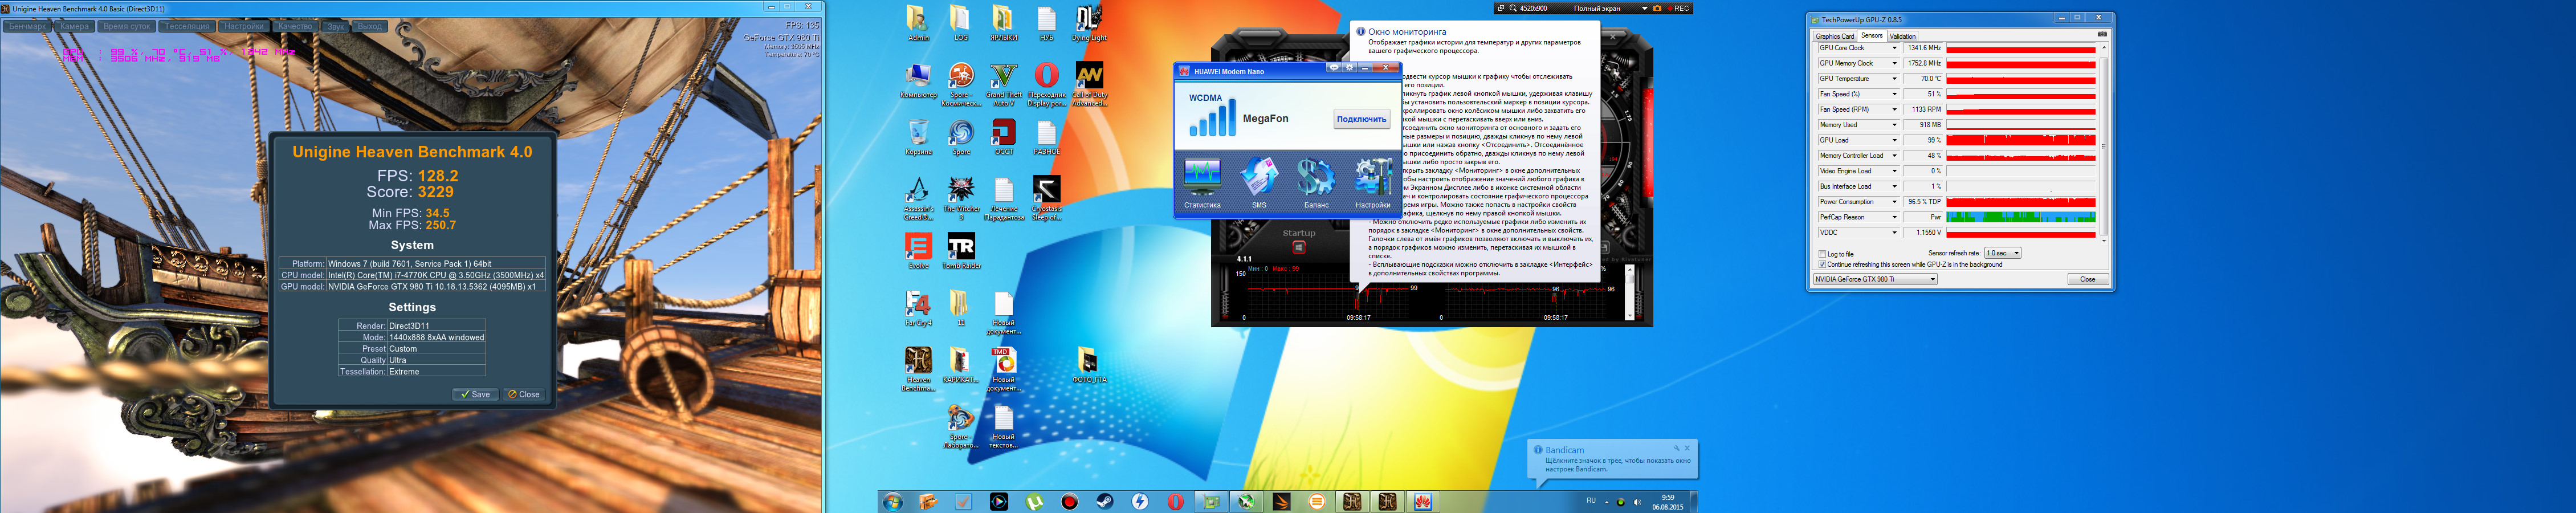Open Бенчмарк menu in Heaven
Screen dimensions: 2576x513
27,26
